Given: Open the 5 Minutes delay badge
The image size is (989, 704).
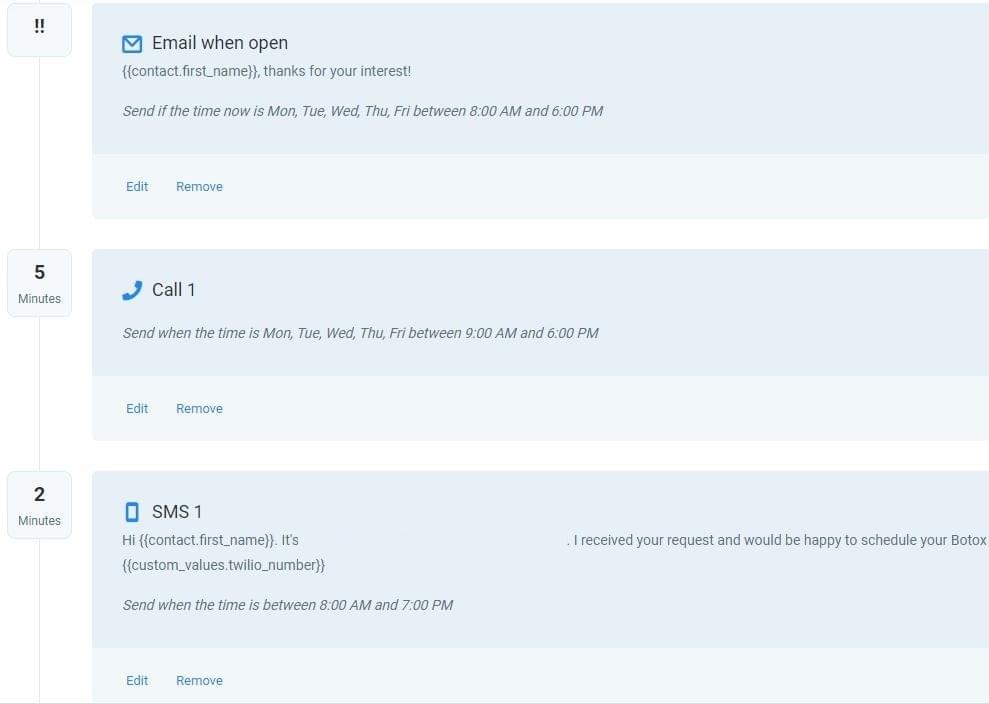Looking at the screenshot, I should (x=39, y=283).
